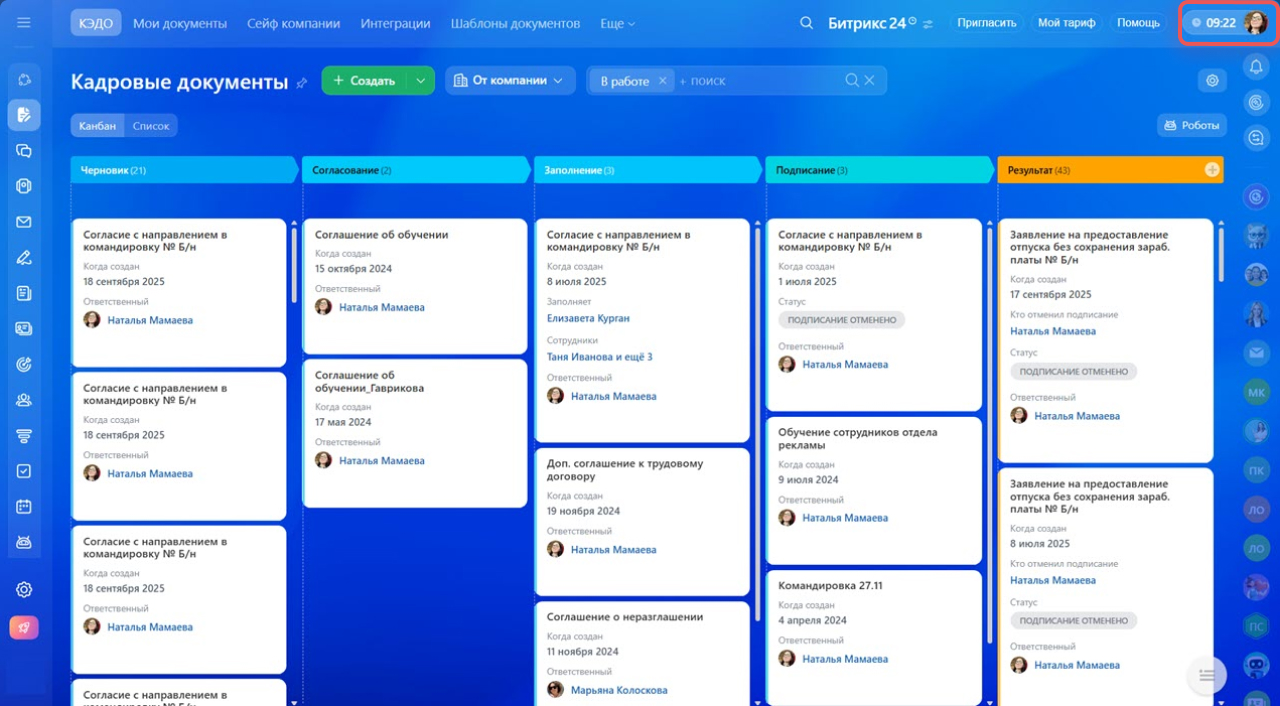Expand the arrow next to Создать button

[421, 81]
